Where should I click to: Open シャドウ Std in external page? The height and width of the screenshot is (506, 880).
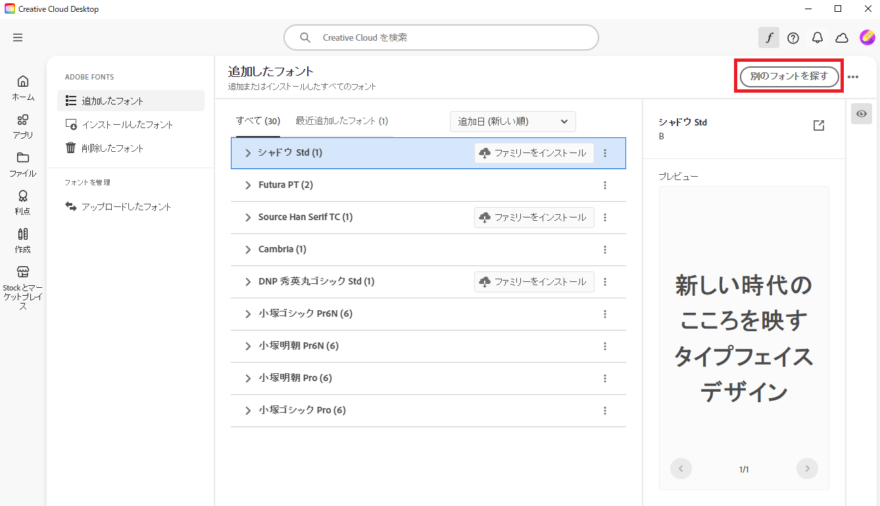pos(819,125)
